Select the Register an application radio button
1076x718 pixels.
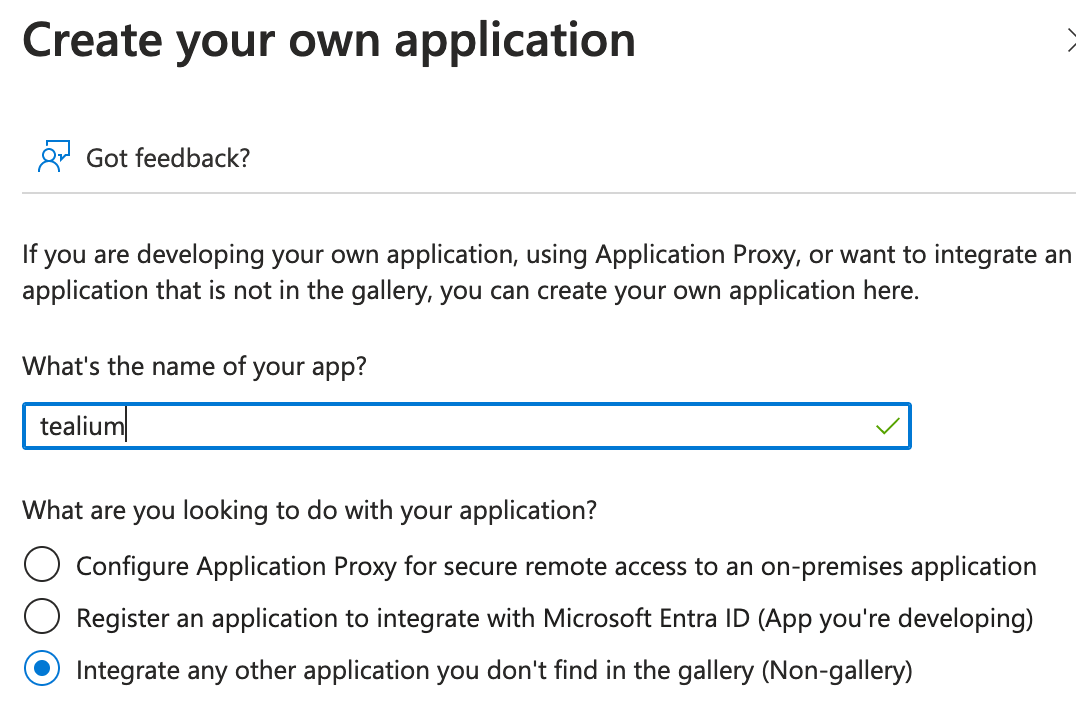(42, 618)
